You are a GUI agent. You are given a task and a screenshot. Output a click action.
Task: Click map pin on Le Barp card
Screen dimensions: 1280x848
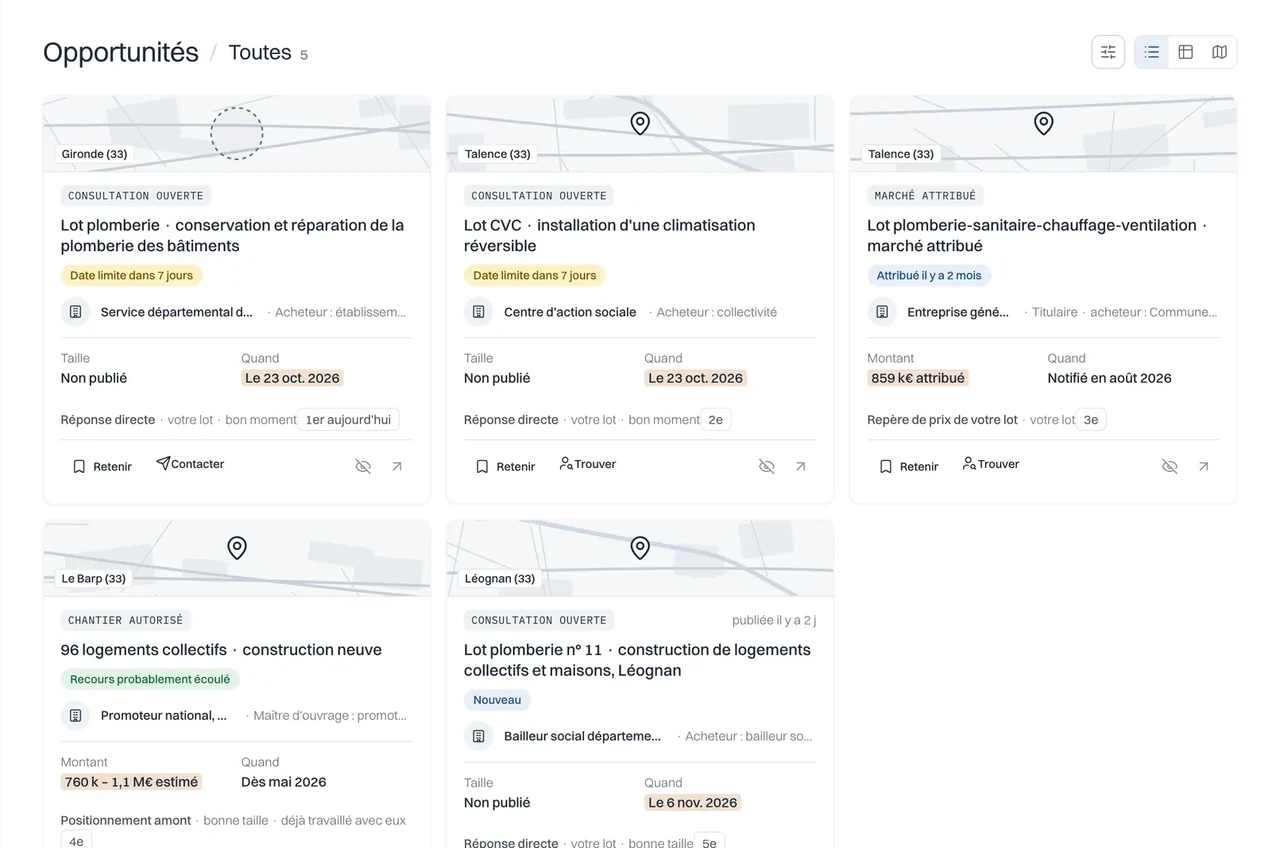(237, 548)
